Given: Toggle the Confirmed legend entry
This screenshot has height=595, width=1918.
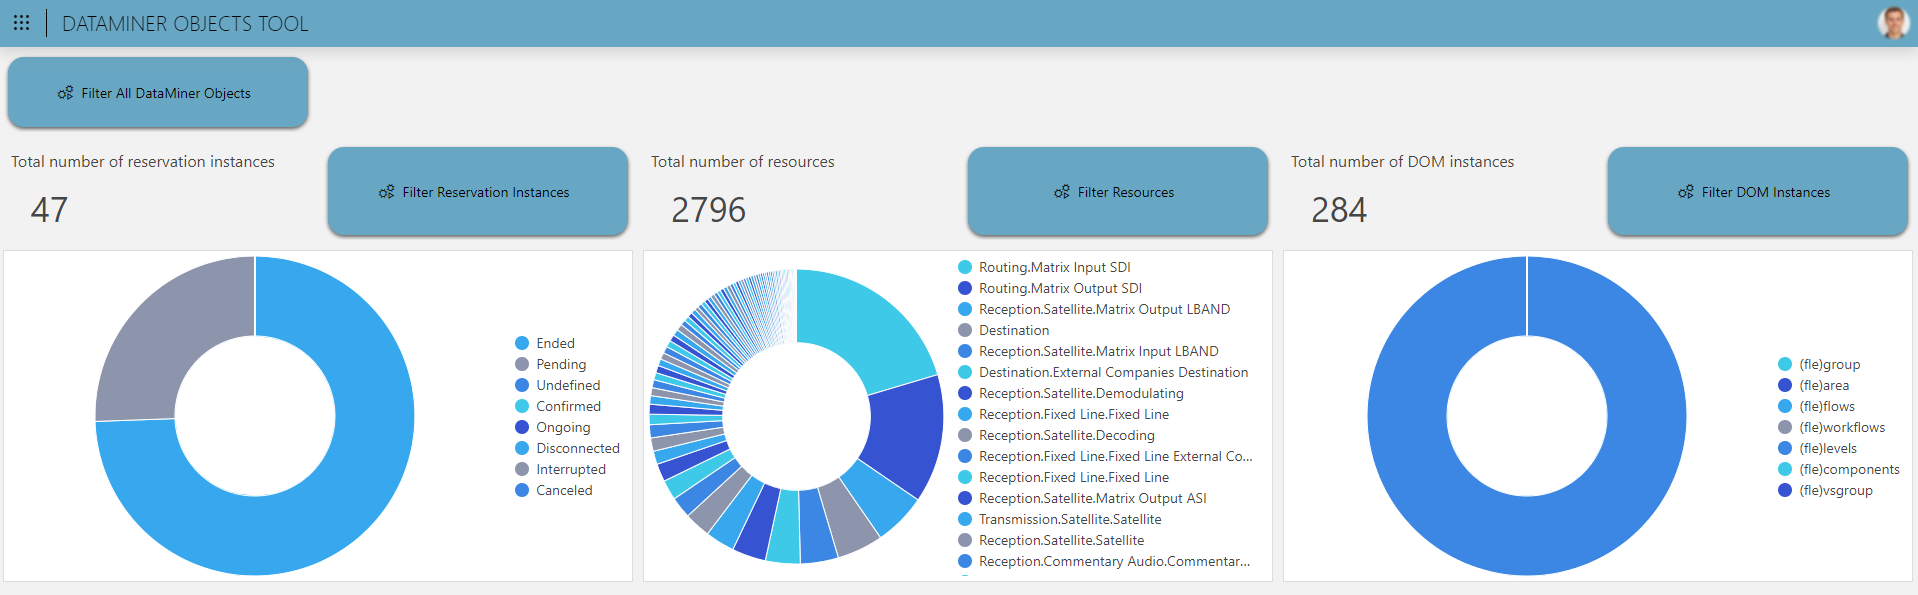Looking at the screenshot, I should coord(558,406).
